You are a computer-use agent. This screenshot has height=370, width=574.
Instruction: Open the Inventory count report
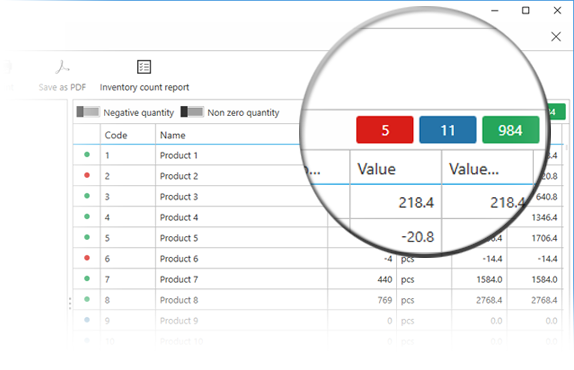coord(144,76)
